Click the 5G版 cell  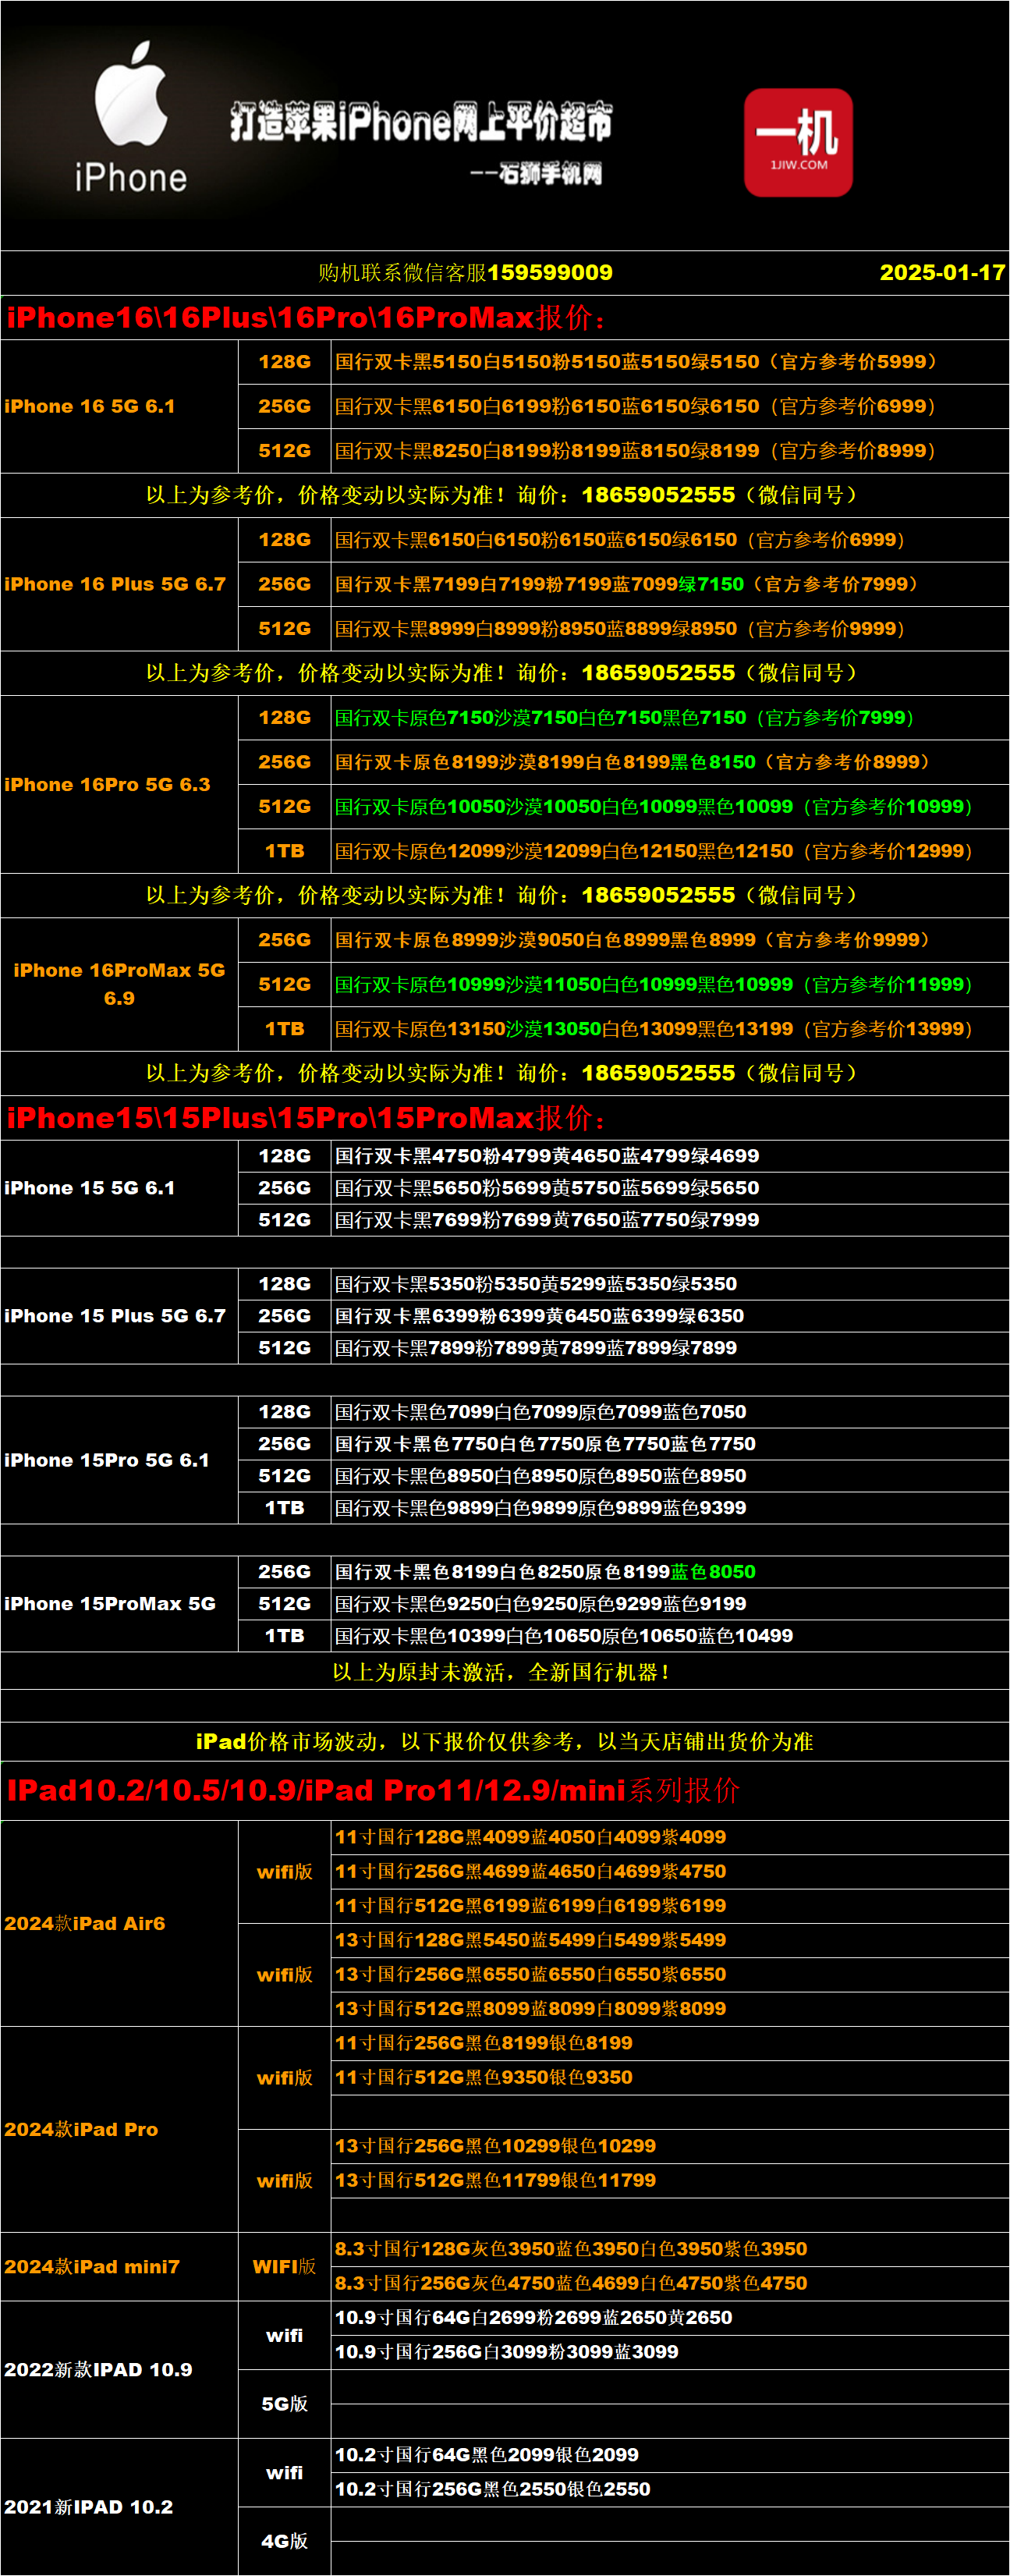[285, 2404]
